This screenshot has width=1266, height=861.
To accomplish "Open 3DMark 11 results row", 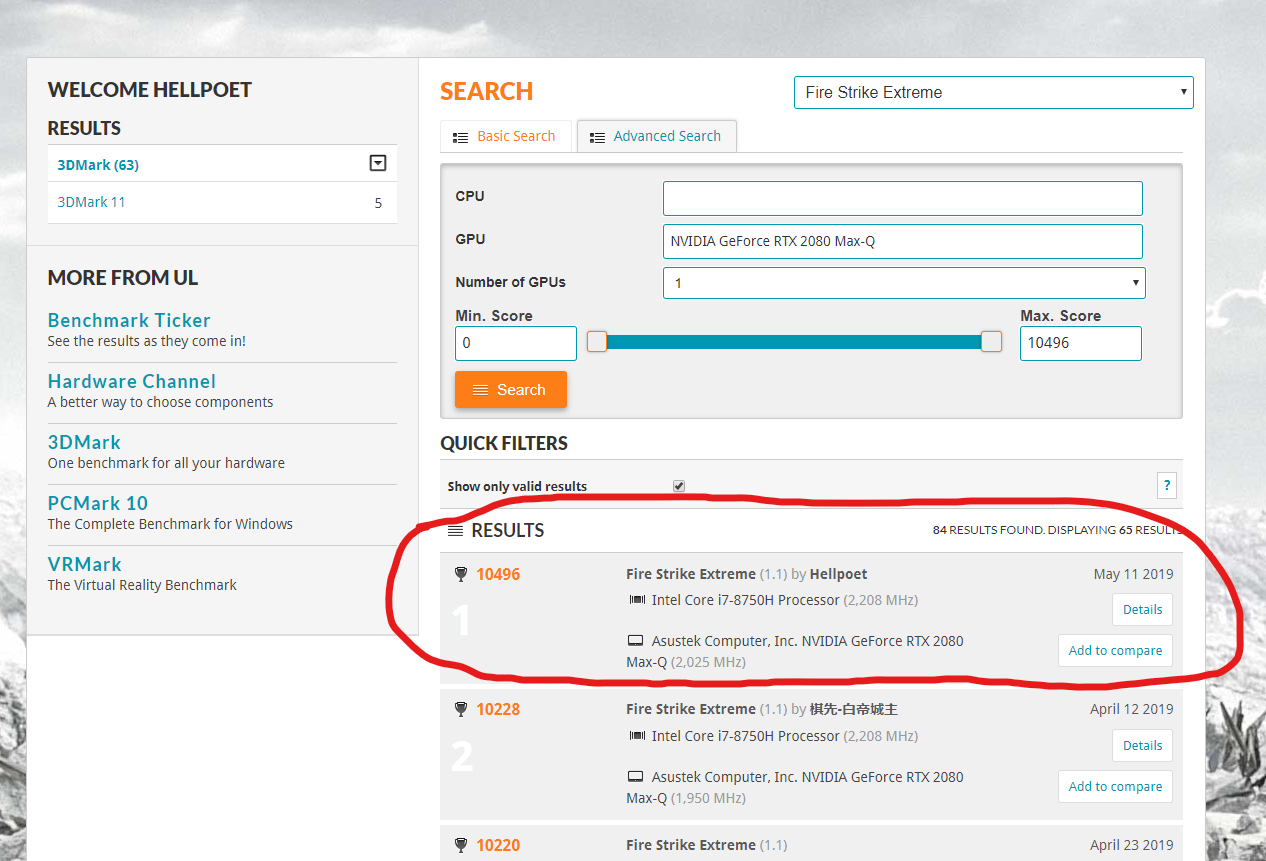I will [x=222, y=202].
